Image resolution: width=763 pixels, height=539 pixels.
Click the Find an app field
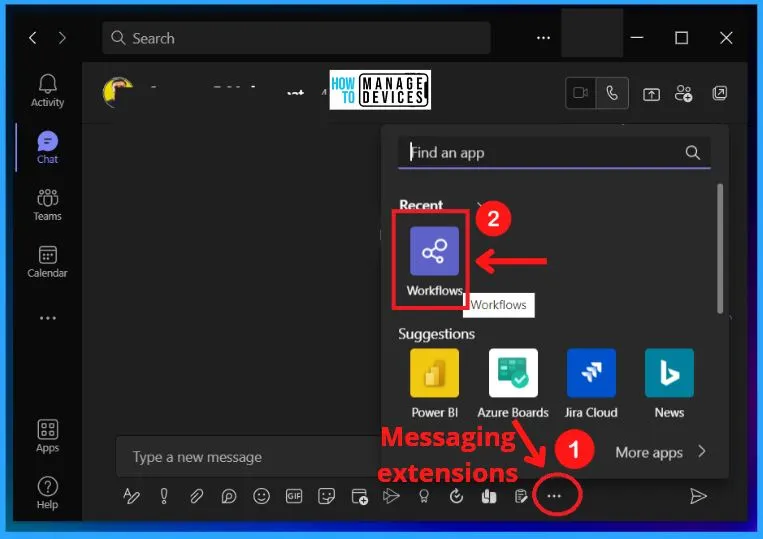(x=554, y=153)
